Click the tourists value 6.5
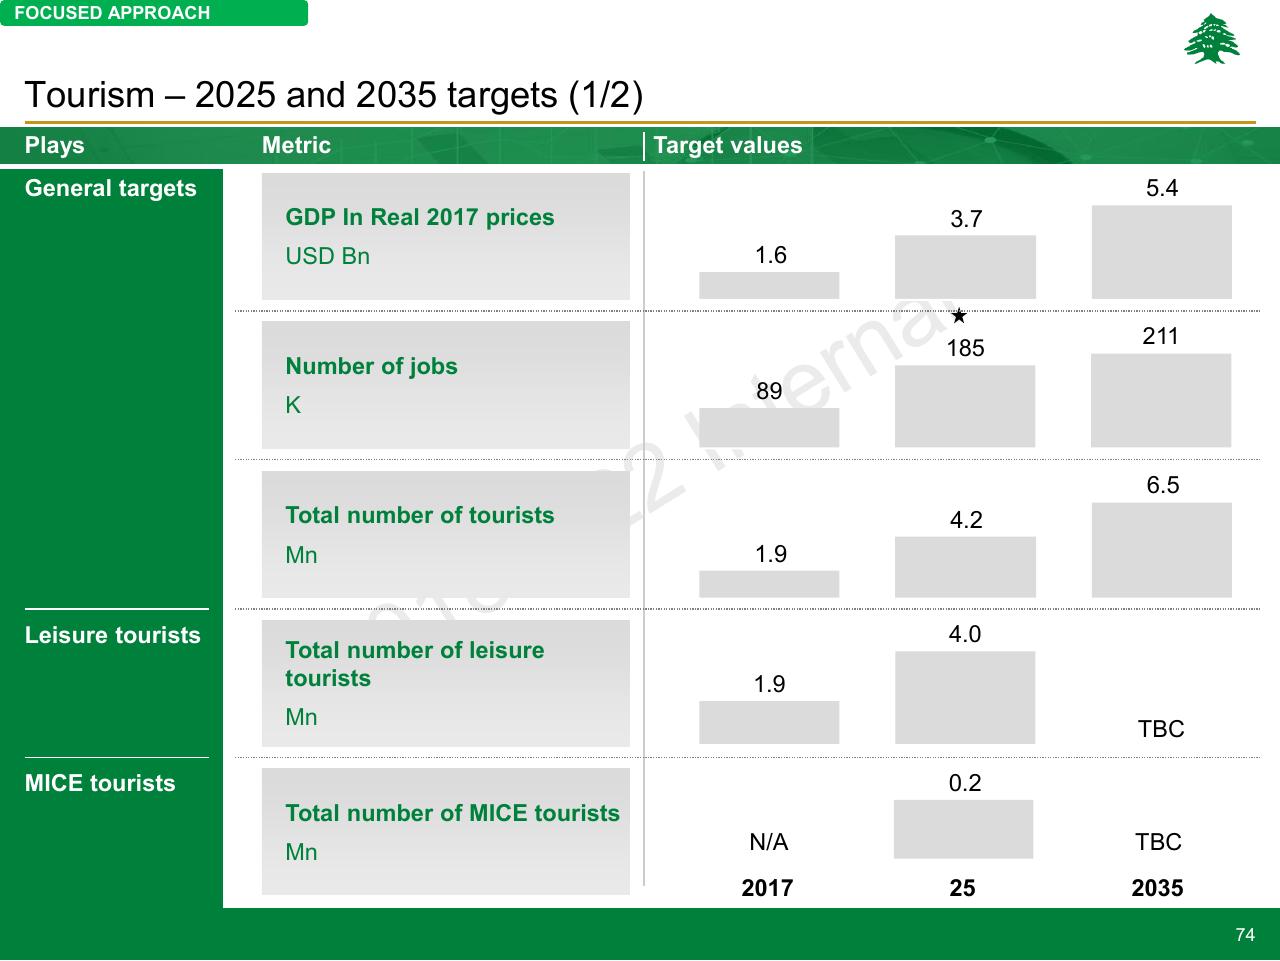This screenshot has width=1280, height=961. pyautogui.click(x=1163, y=485)
